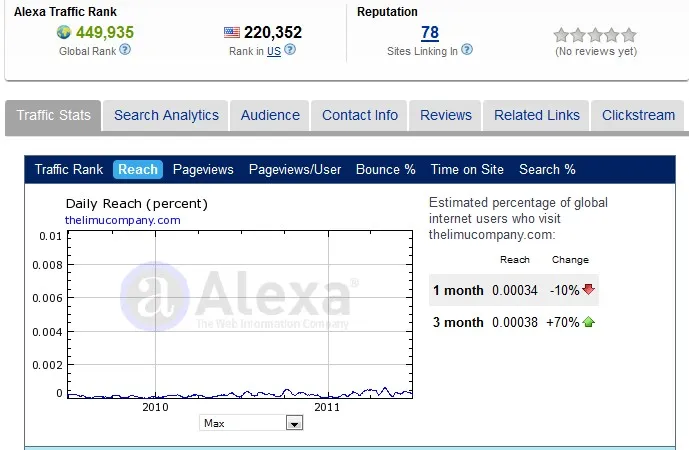This screenshot has height=450, width=689.
Task: Click the -10% change value
Action: [x=564, y=290]
